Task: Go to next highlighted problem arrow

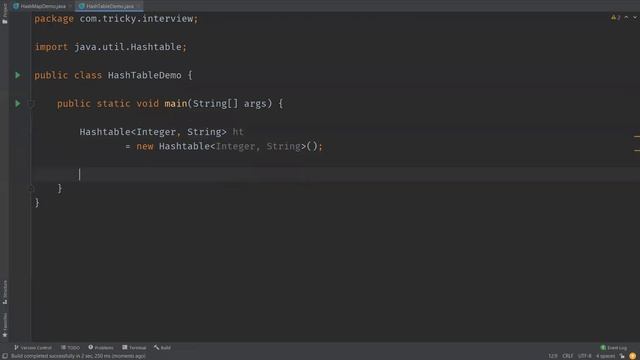Action: click(635, 18)
